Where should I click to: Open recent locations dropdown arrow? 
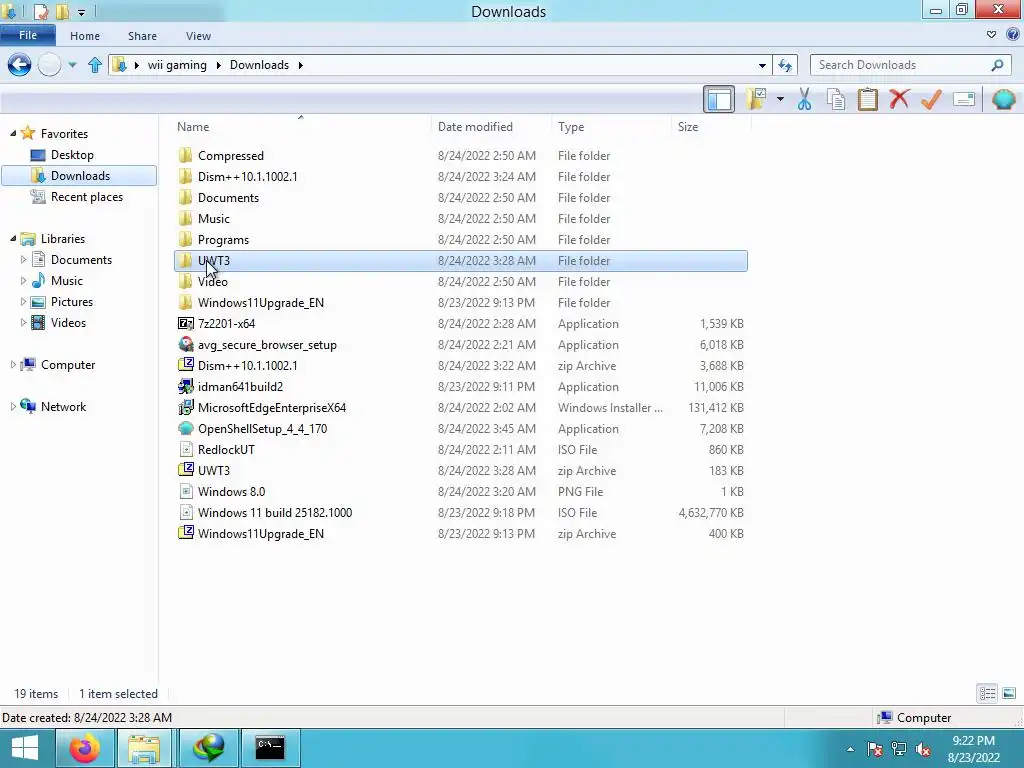72,65
